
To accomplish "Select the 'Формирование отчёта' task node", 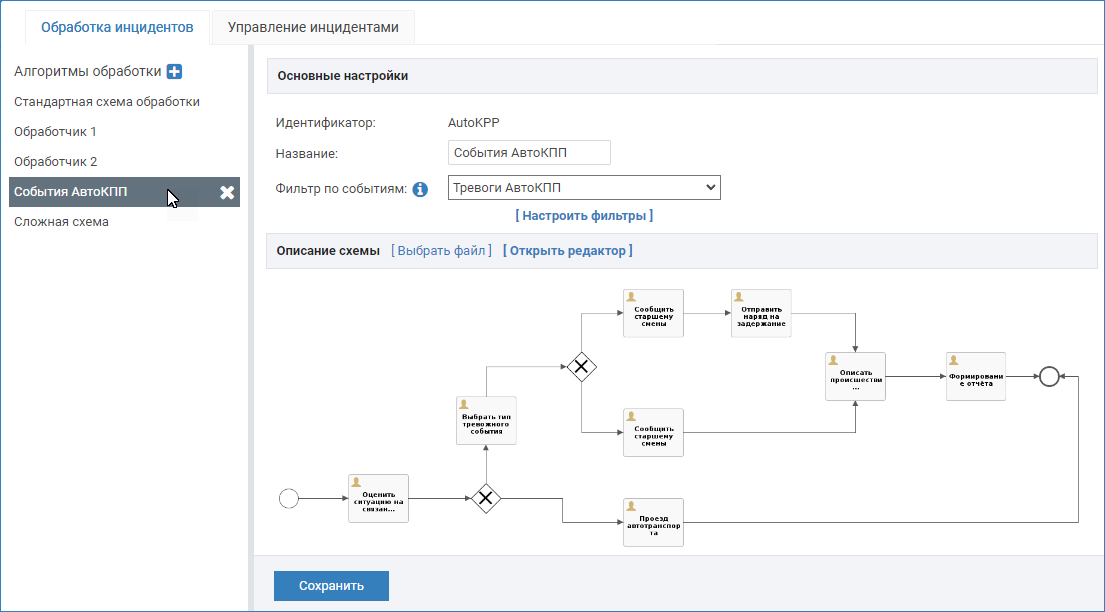I will (x=976, y=376).
